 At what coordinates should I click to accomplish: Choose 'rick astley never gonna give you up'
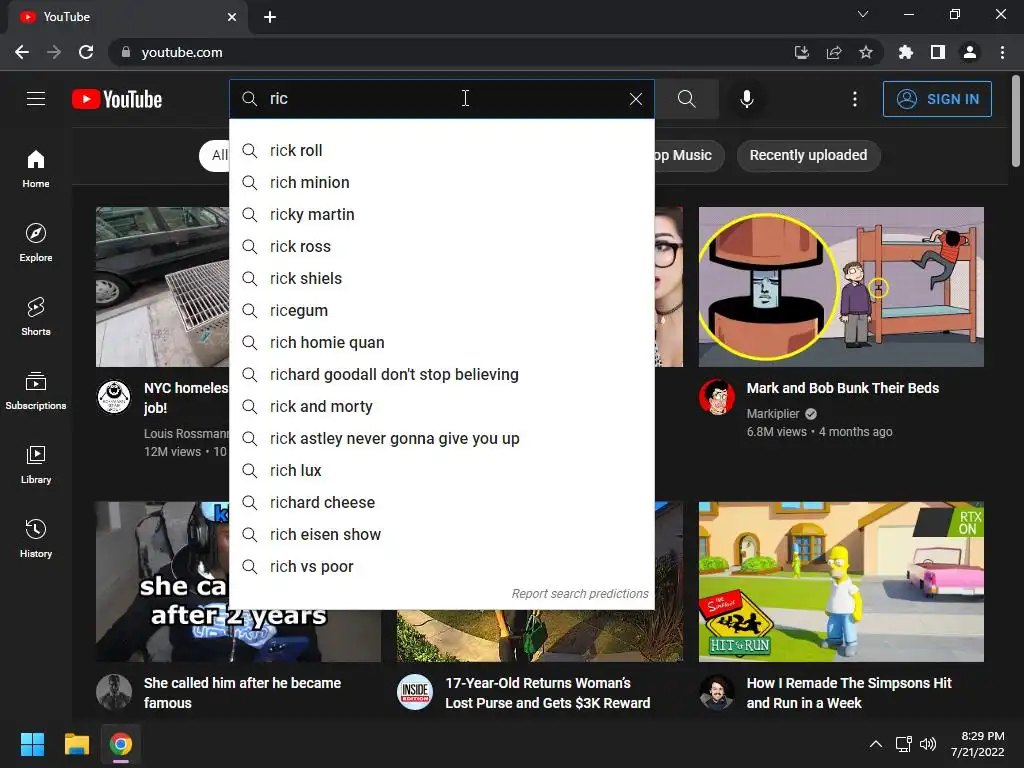442,439
